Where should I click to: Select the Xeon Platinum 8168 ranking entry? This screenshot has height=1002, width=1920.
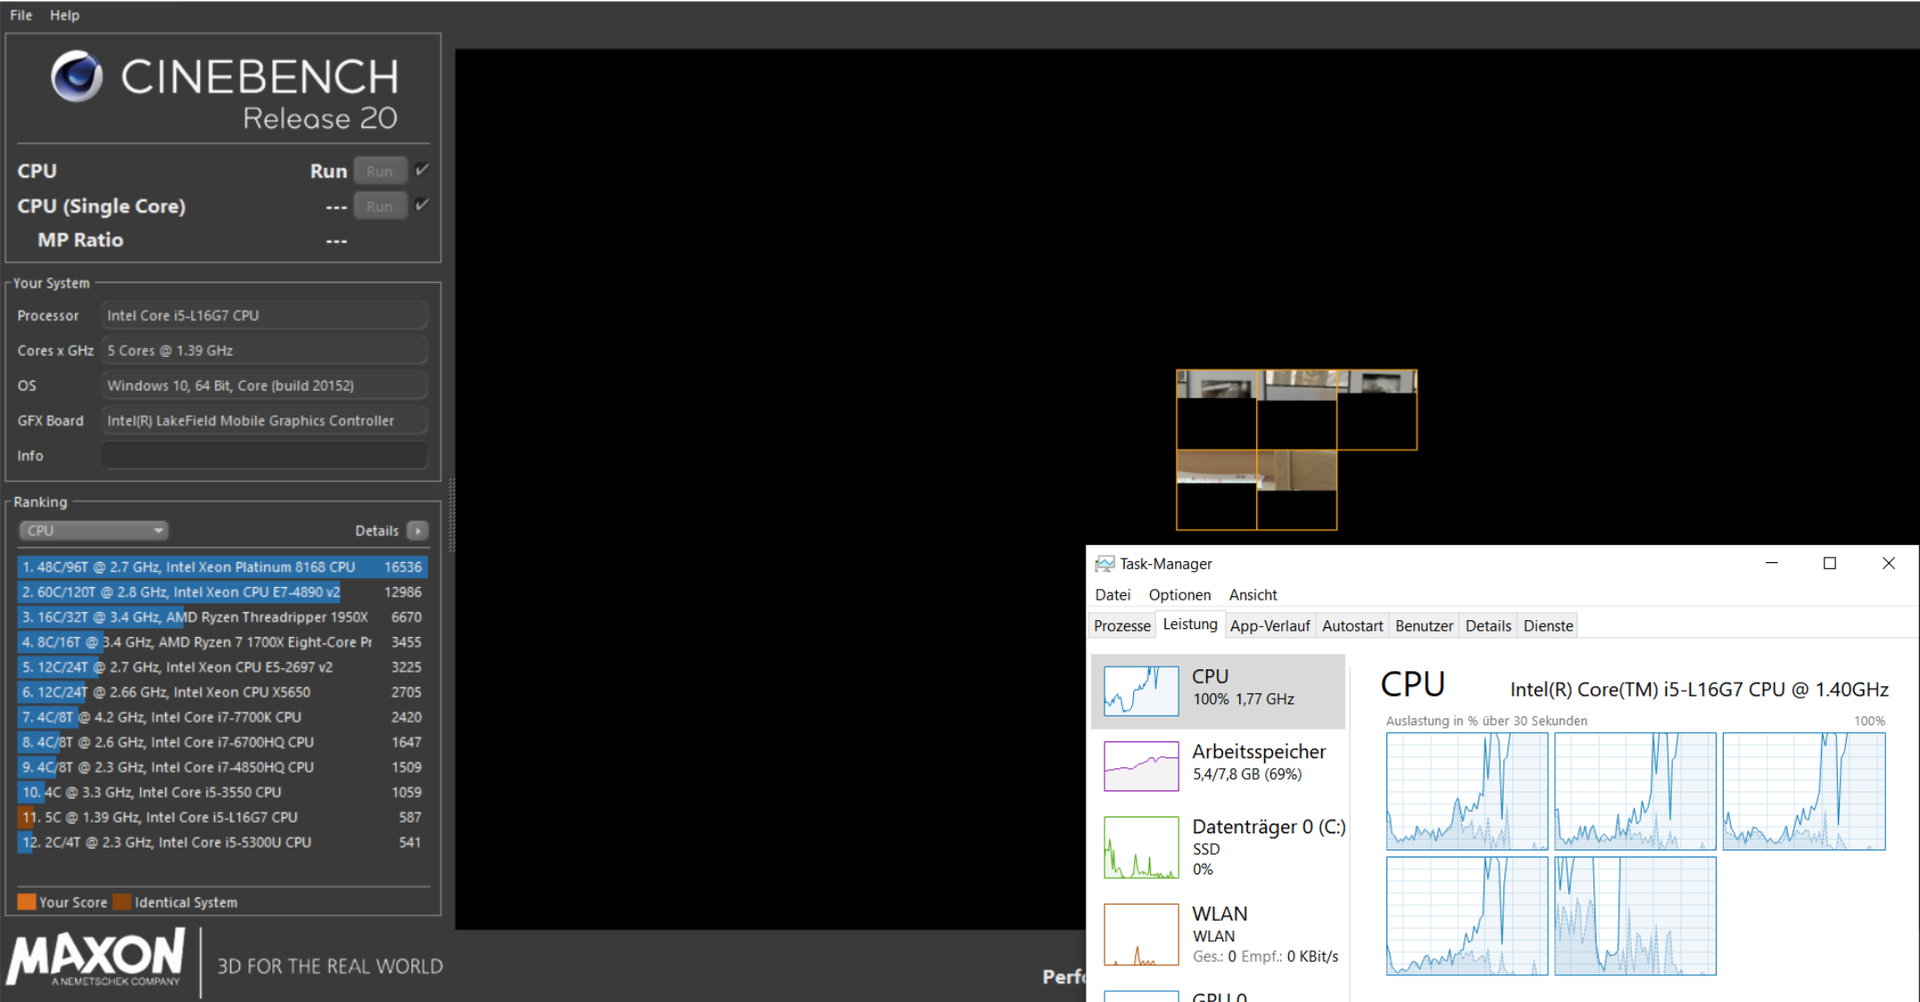coord(222,567)
